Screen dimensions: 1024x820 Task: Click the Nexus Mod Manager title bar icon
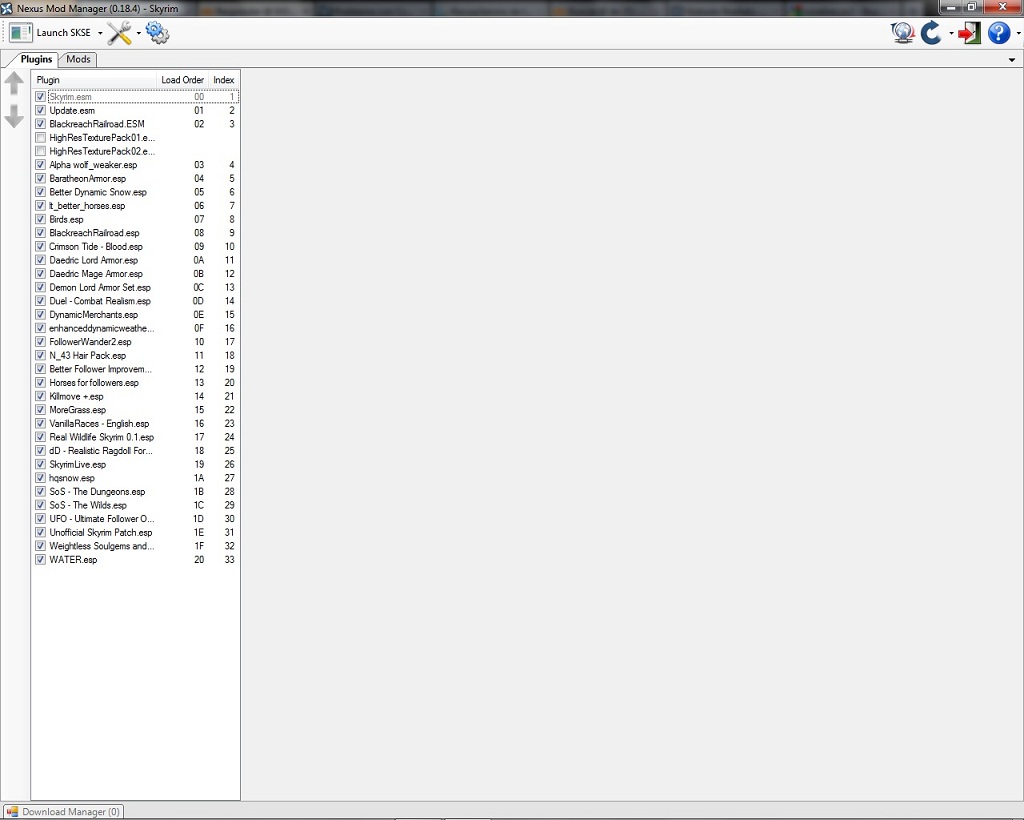coord(7,8)
